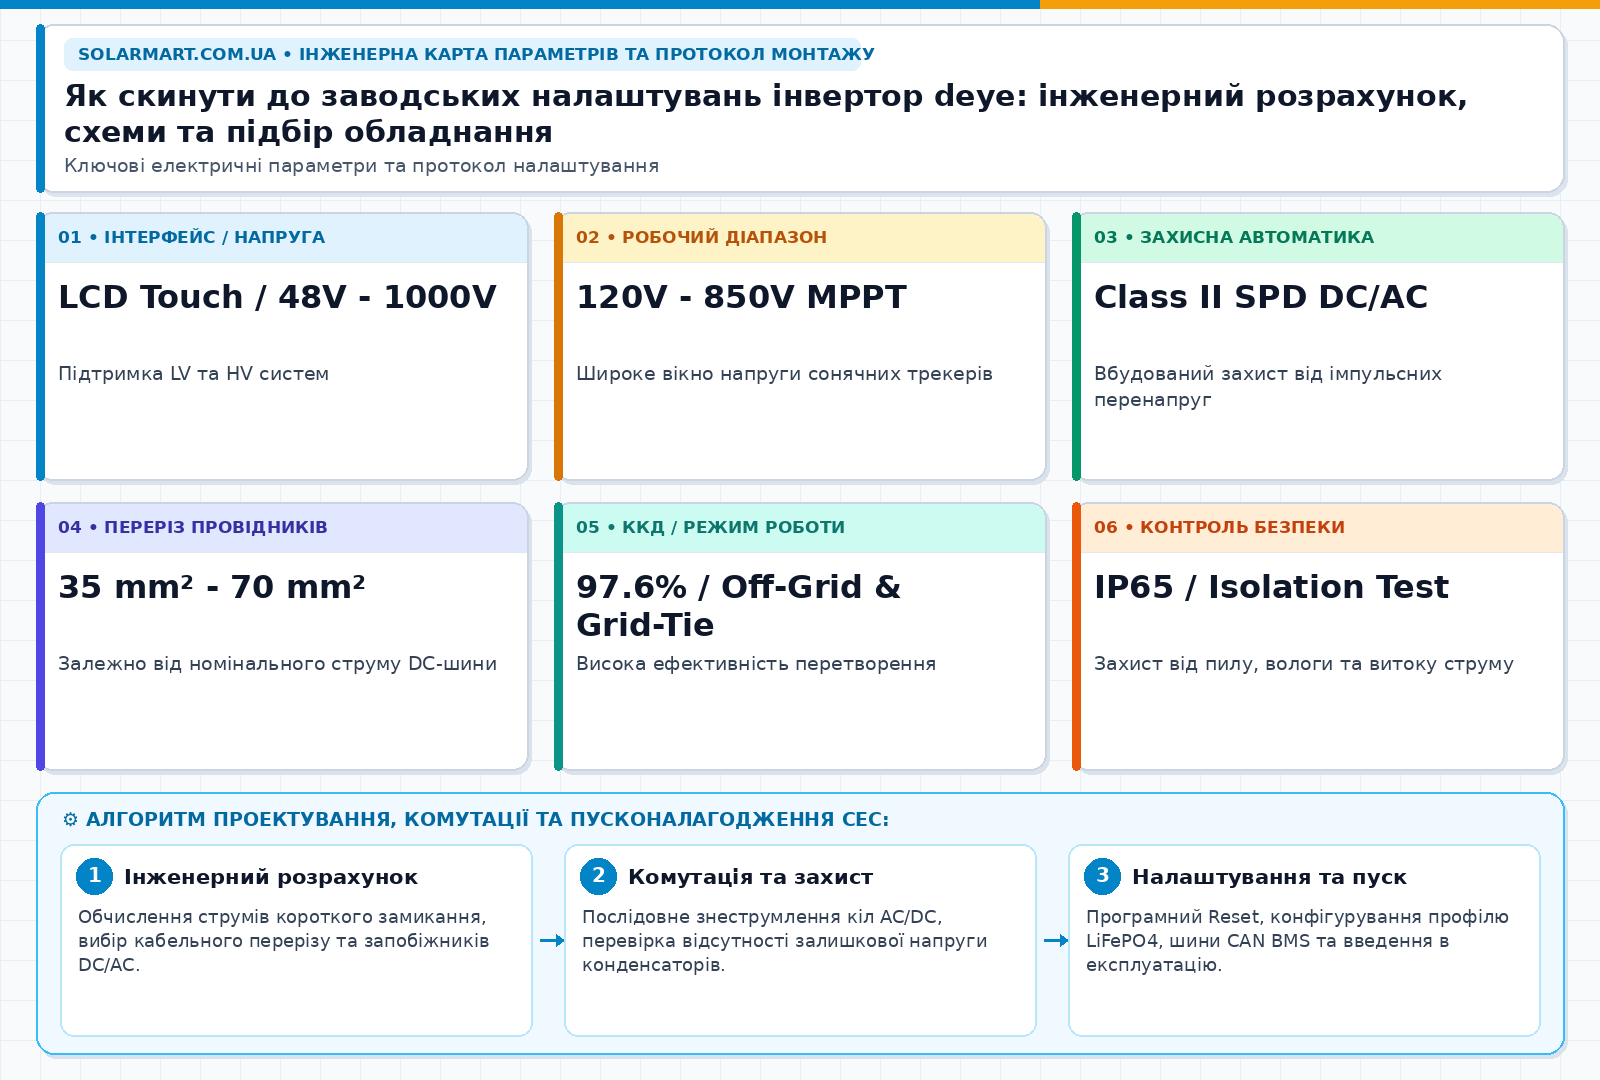This screenshot has height=1080, width=1600.
Task: Click step title 'Інженерний розрахунок'
Action: (x=271, y=877)
